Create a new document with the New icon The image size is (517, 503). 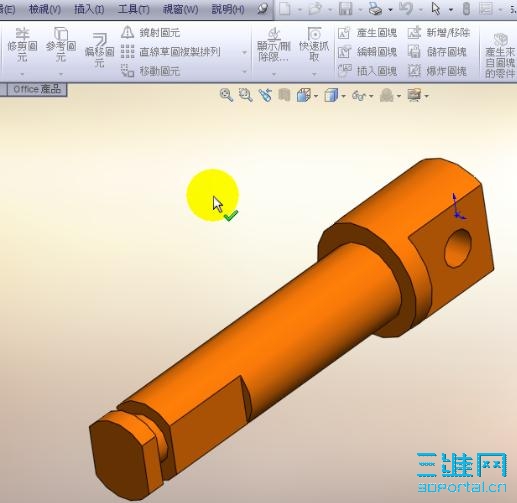(x=284, y=9)
